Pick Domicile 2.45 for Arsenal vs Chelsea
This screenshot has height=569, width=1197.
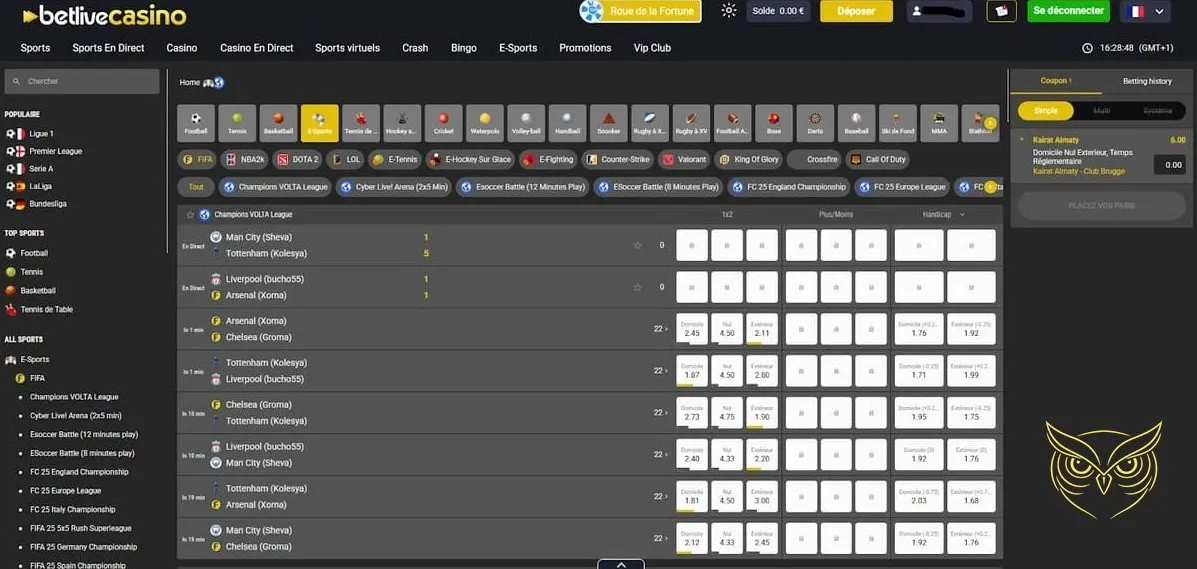tap(692, 329)
